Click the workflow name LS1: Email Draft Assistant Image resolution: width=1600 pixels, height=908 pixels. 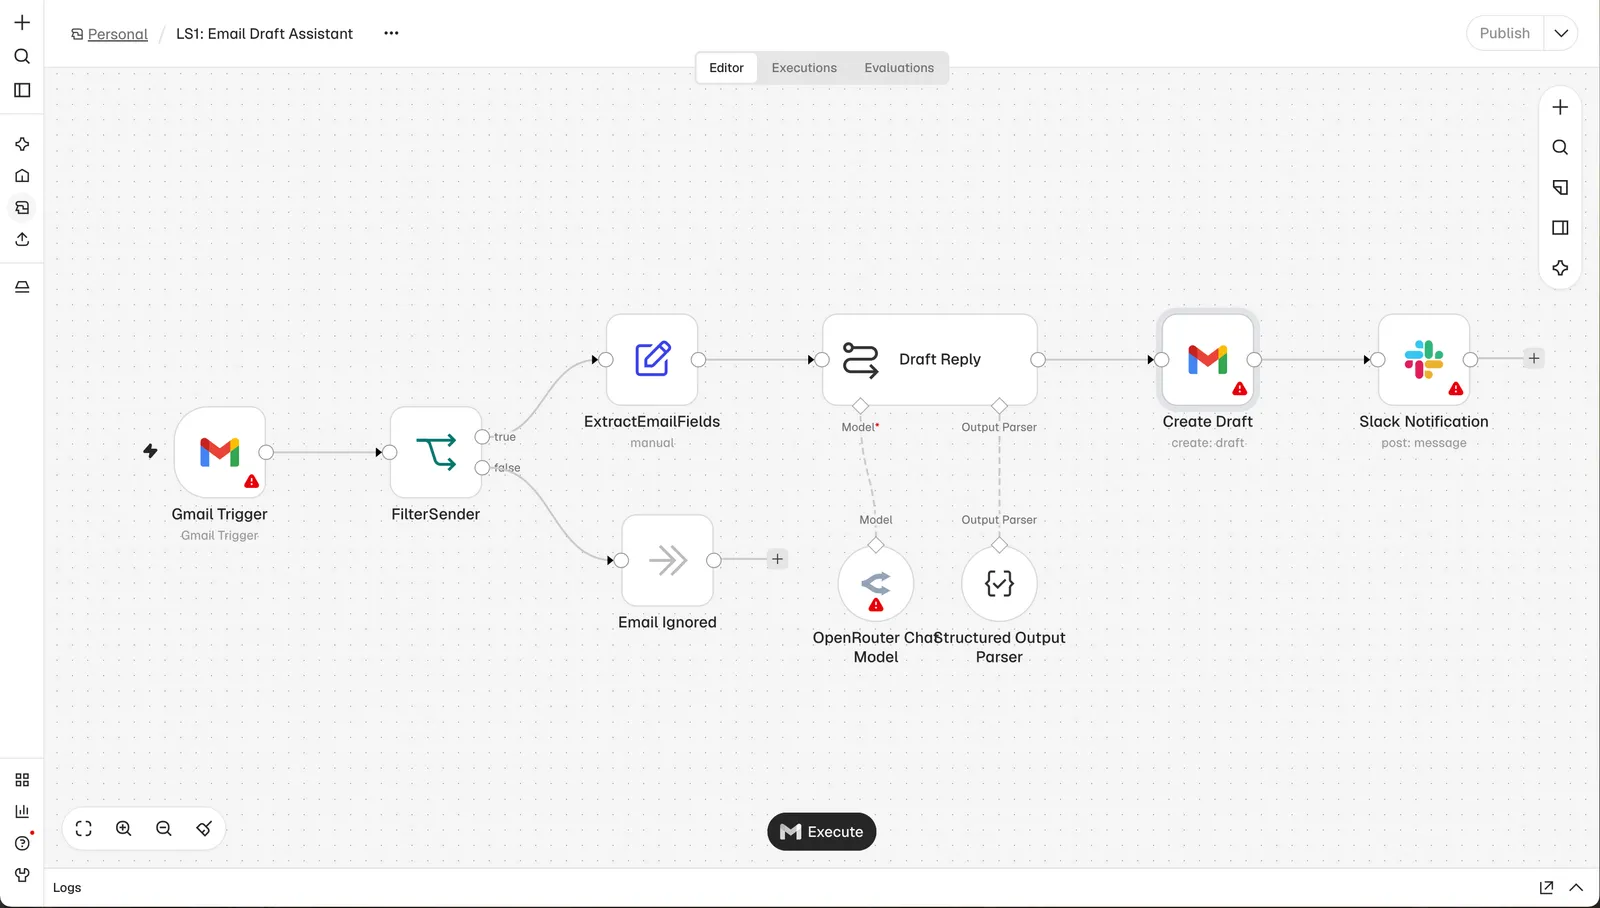264,34
